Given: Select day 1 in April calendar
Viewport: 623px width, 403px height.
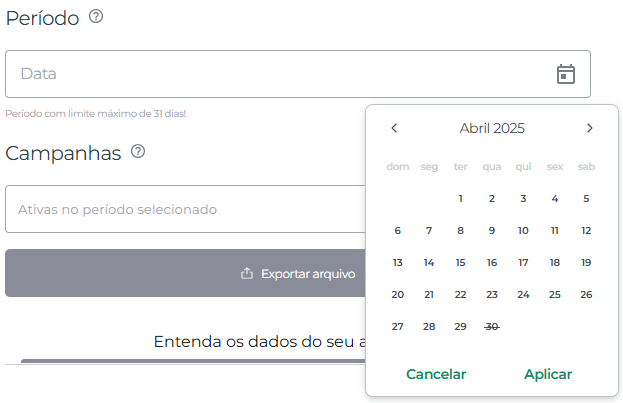Looking at the screenshot, I should 460,198.
